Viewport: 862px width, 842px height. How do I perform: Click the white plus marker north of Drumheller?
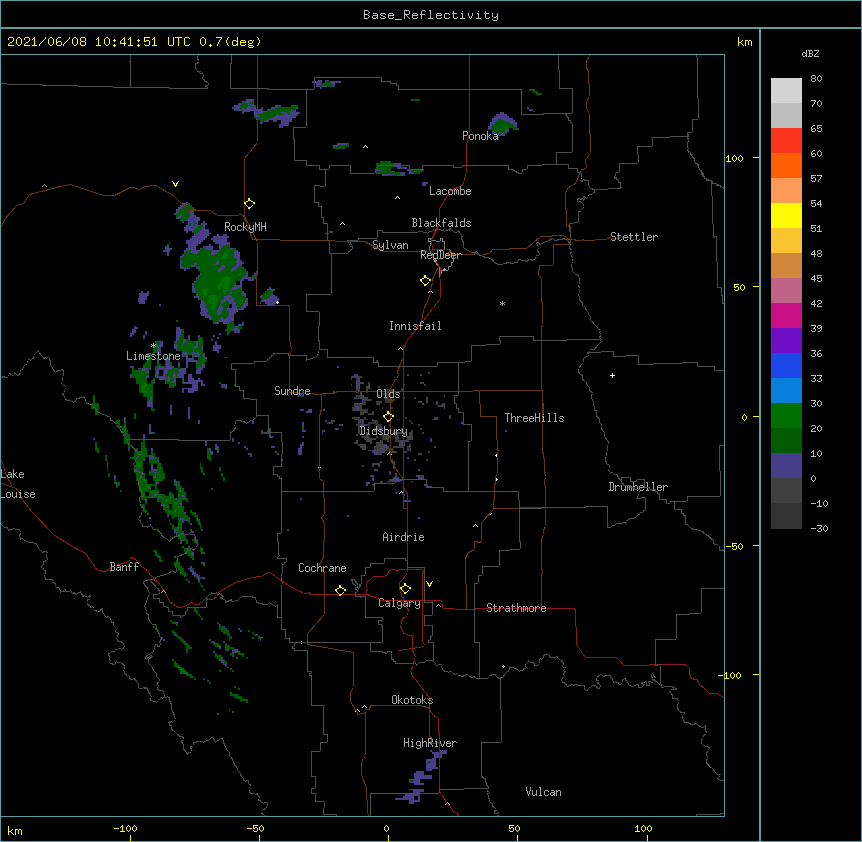[x=612, y=375]
